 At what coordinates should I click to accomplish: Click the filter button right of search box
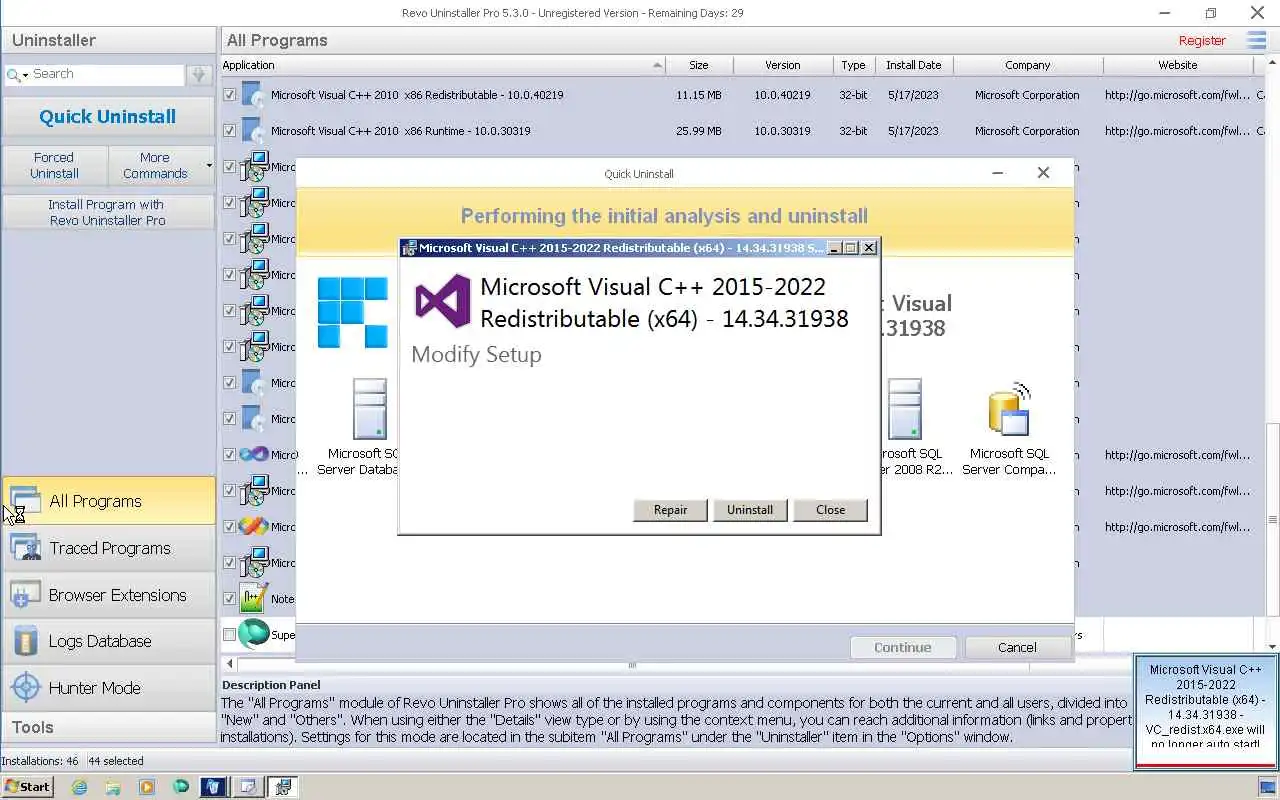(x=199, y=75)
